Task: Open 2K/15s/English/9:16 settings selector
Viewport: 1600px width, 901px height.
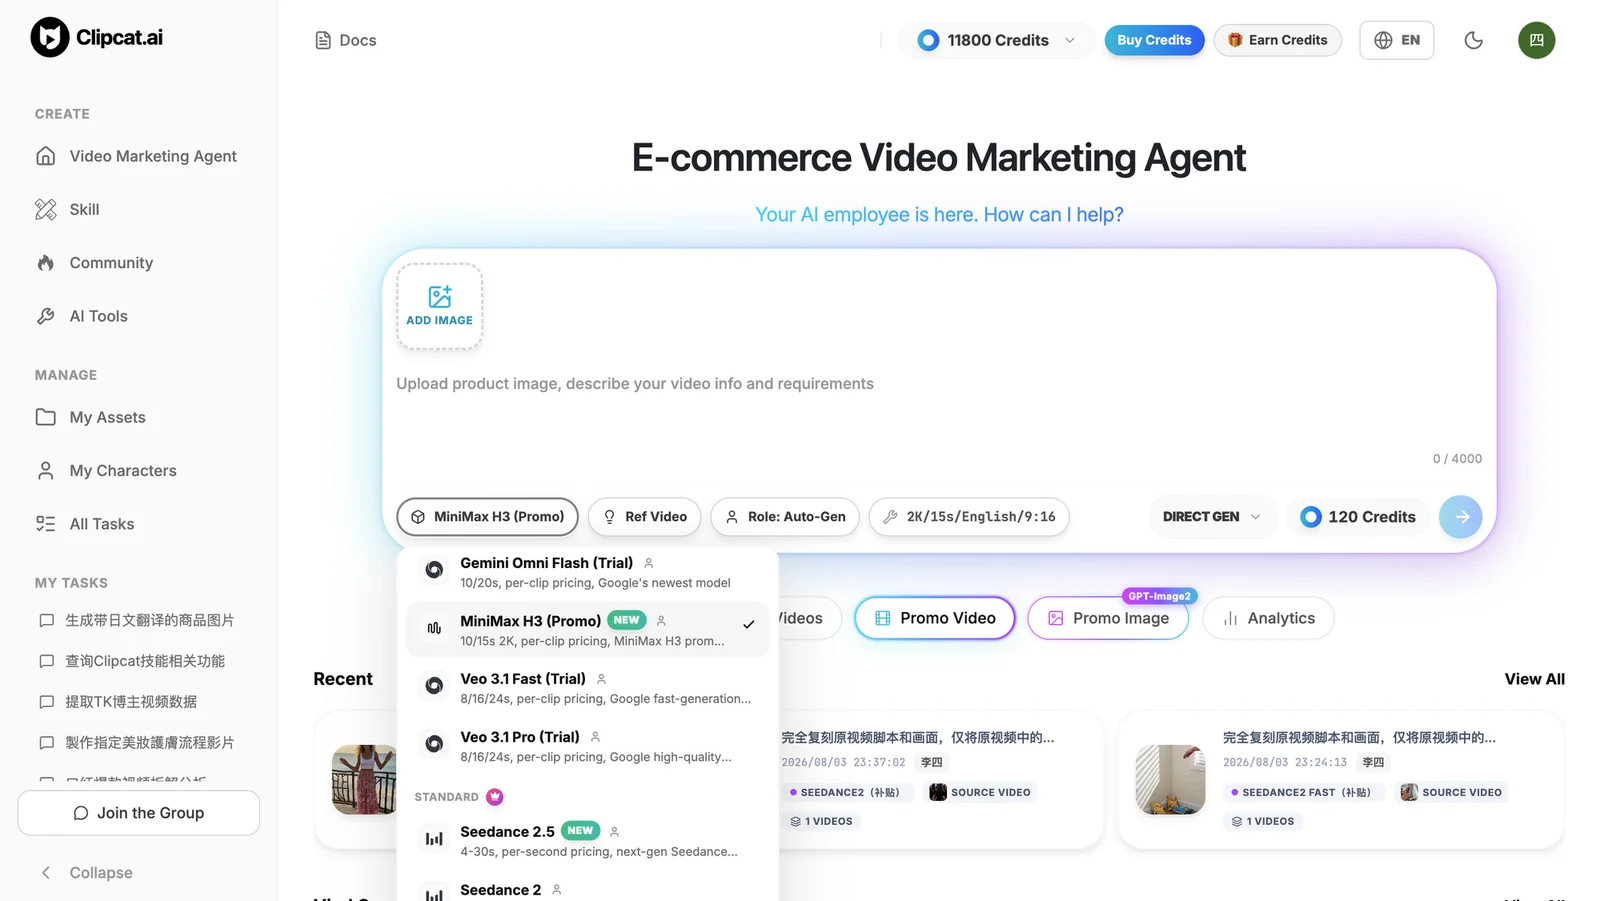Action: [x=969, y=517]
